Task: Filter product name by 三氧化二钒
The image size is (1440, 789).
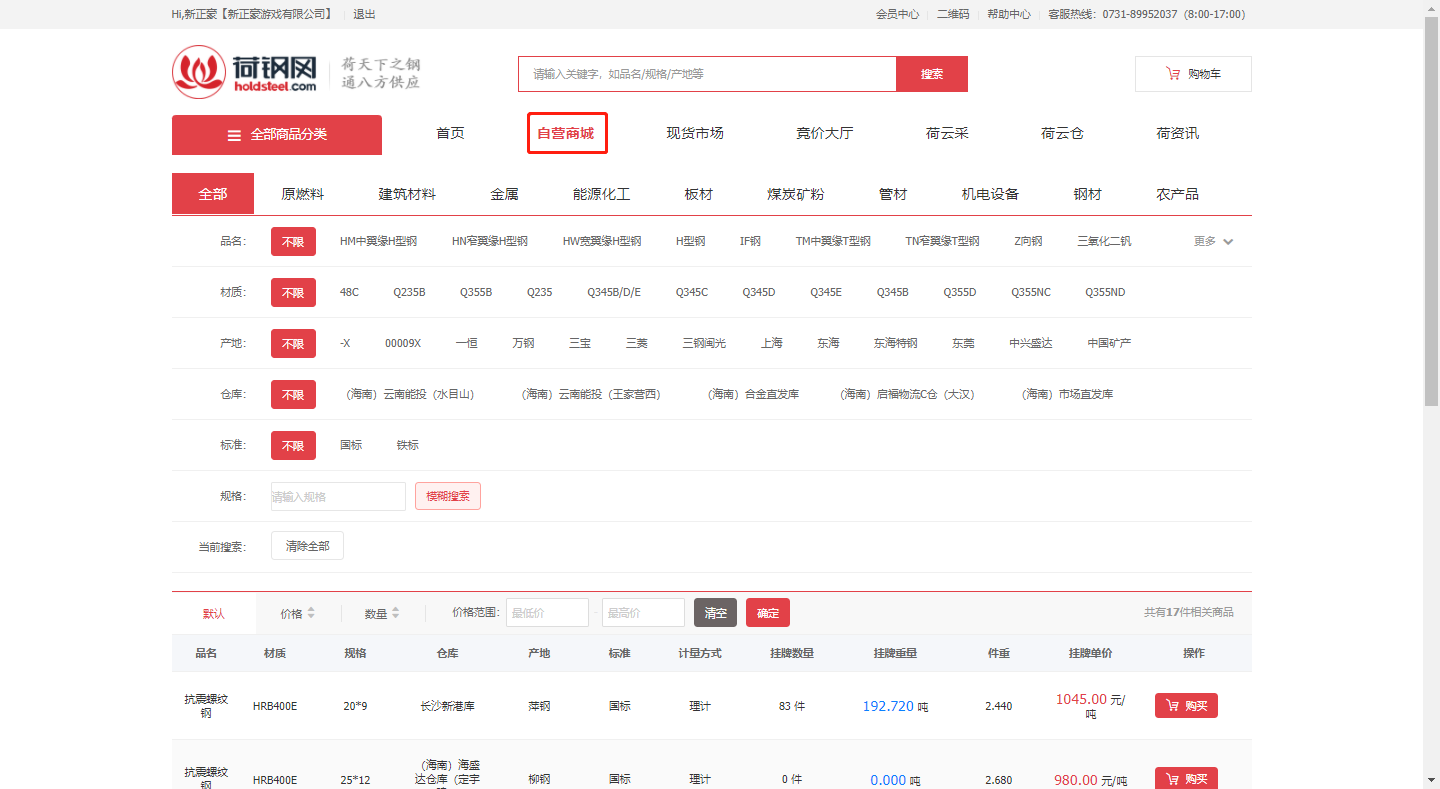Action: tap(1104, 241)
